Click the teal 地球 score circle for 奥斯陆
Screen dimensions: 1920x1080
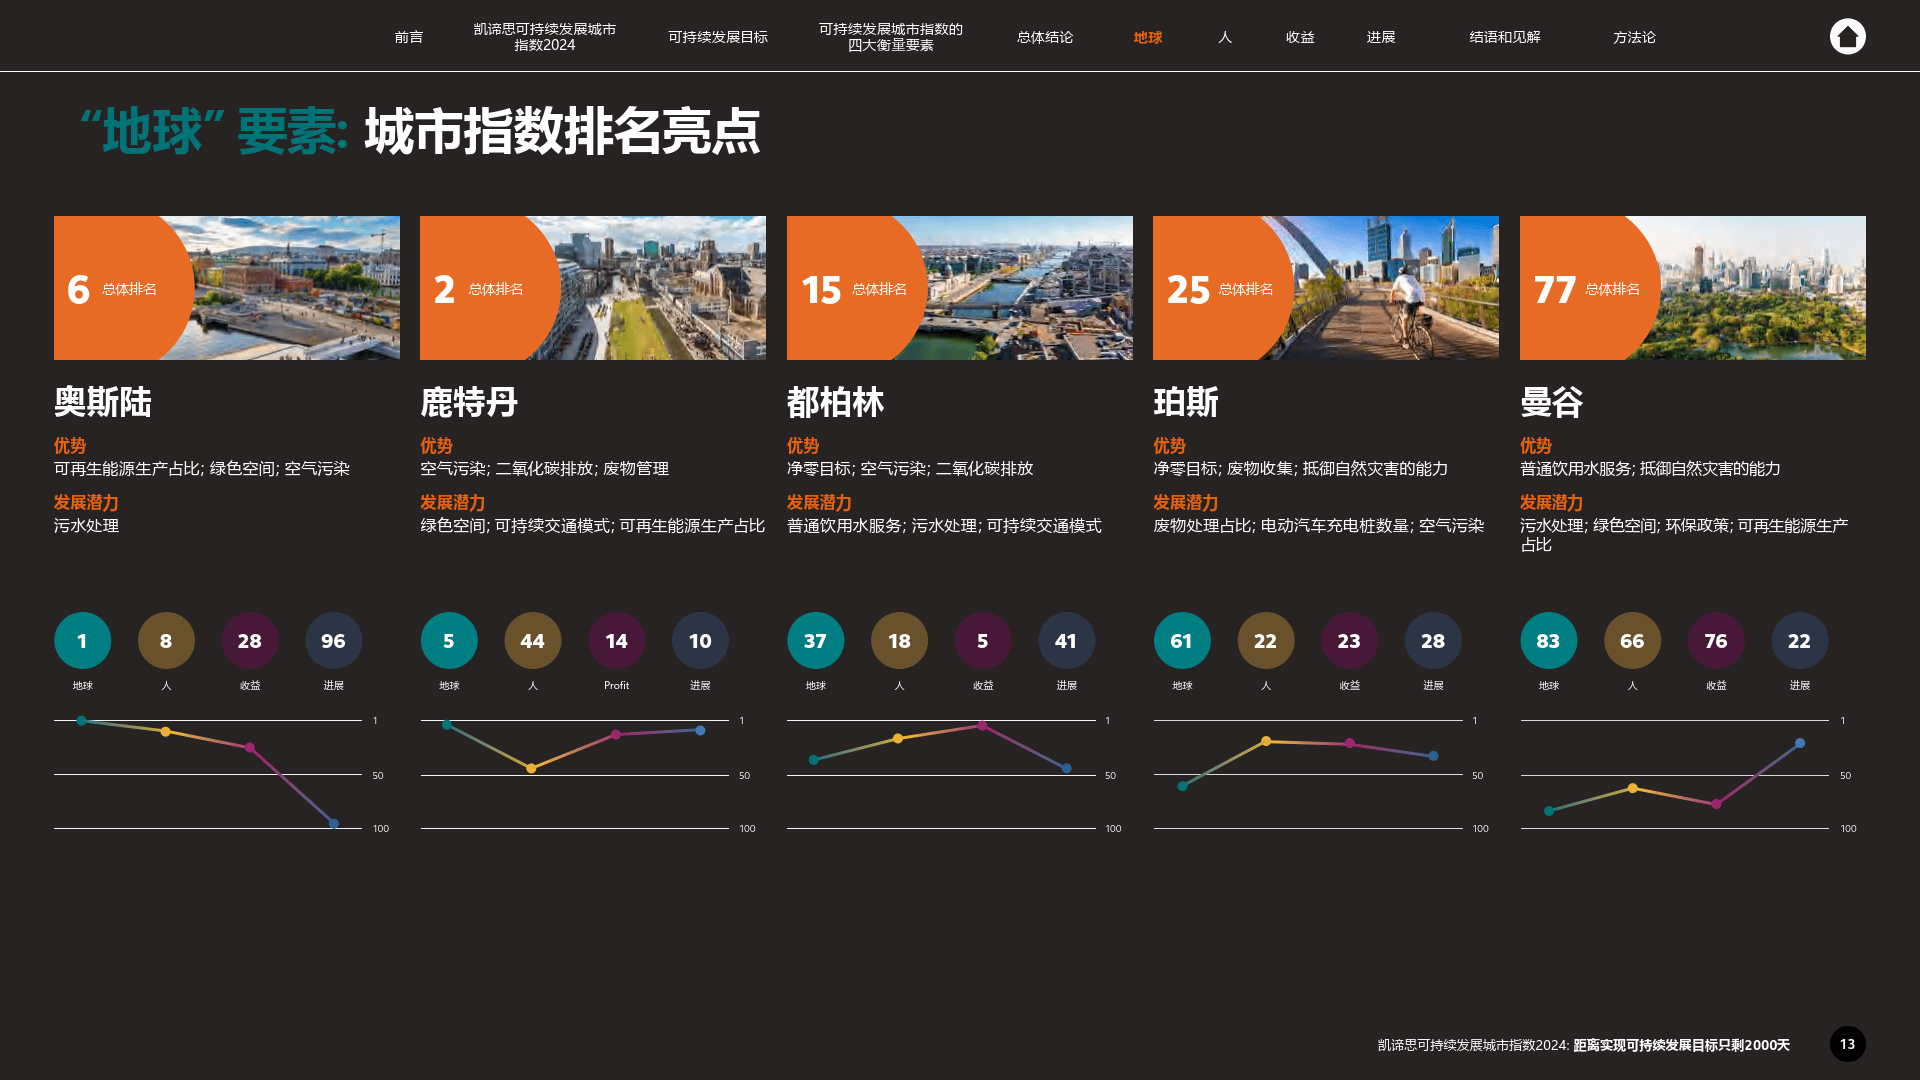pos(82,641)
